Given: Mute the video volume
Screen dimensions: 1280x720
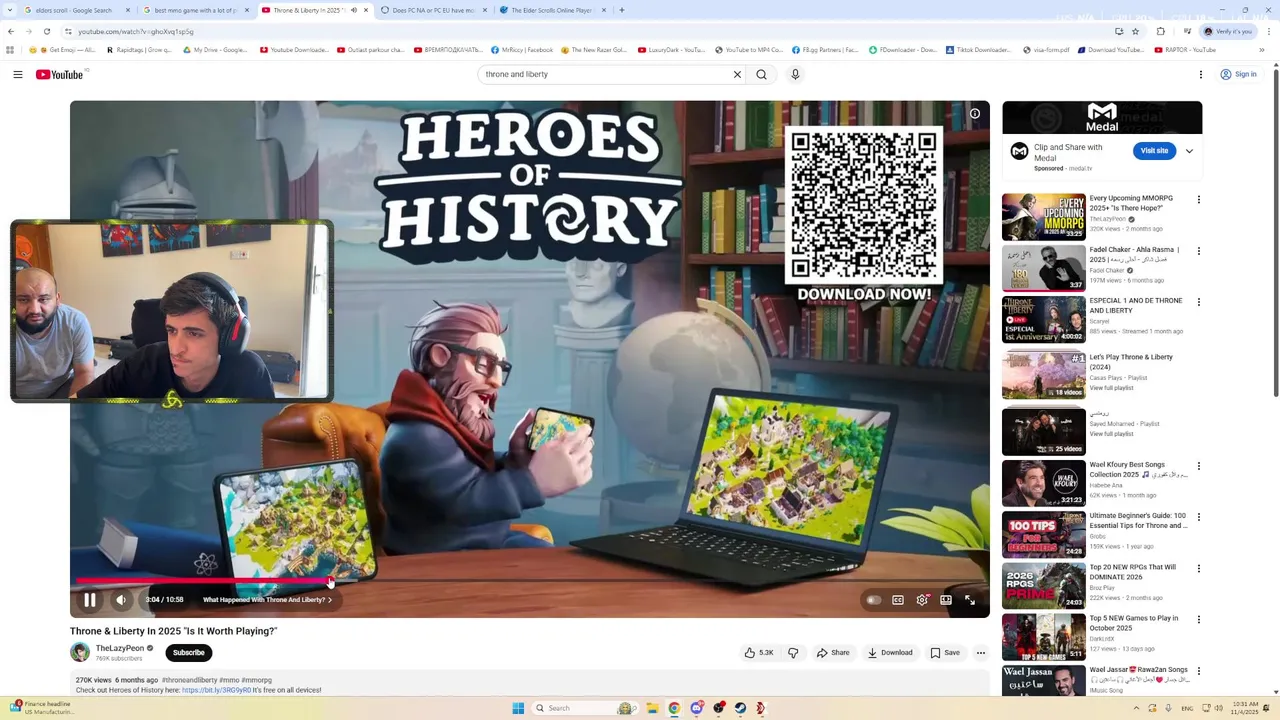Looking at the screenshot, I should coord(121,600).
